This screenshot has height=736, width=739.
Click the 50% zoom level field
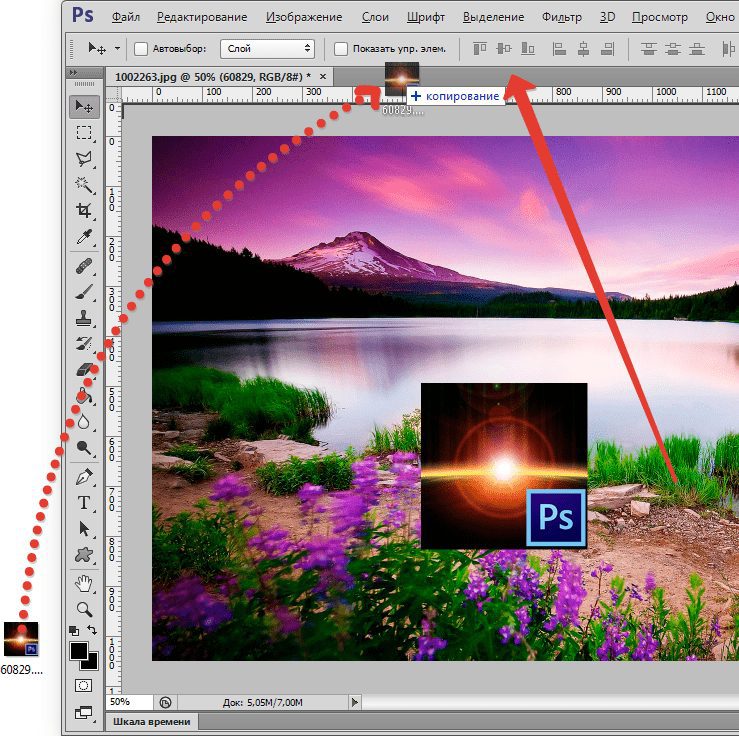click(129, 702)
